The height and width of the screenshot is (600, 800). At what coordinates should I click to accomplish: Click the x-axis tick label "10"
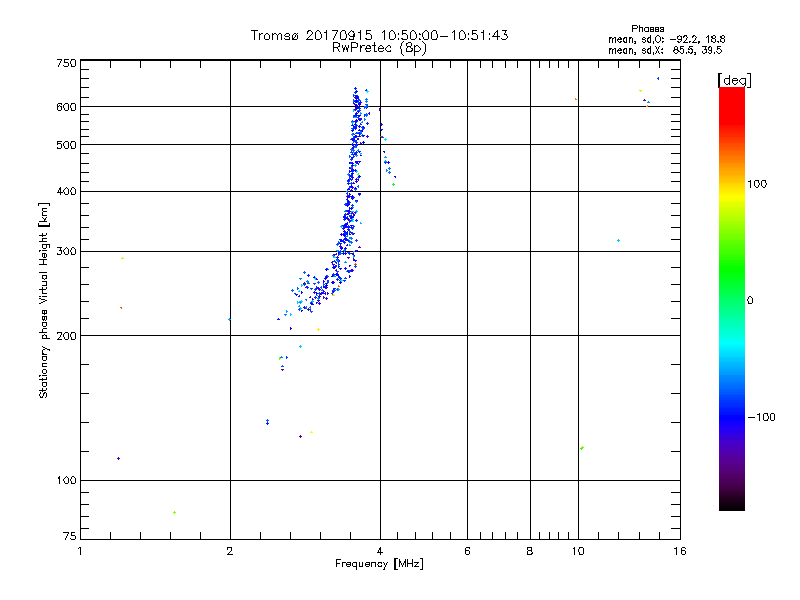click(578, 552)
